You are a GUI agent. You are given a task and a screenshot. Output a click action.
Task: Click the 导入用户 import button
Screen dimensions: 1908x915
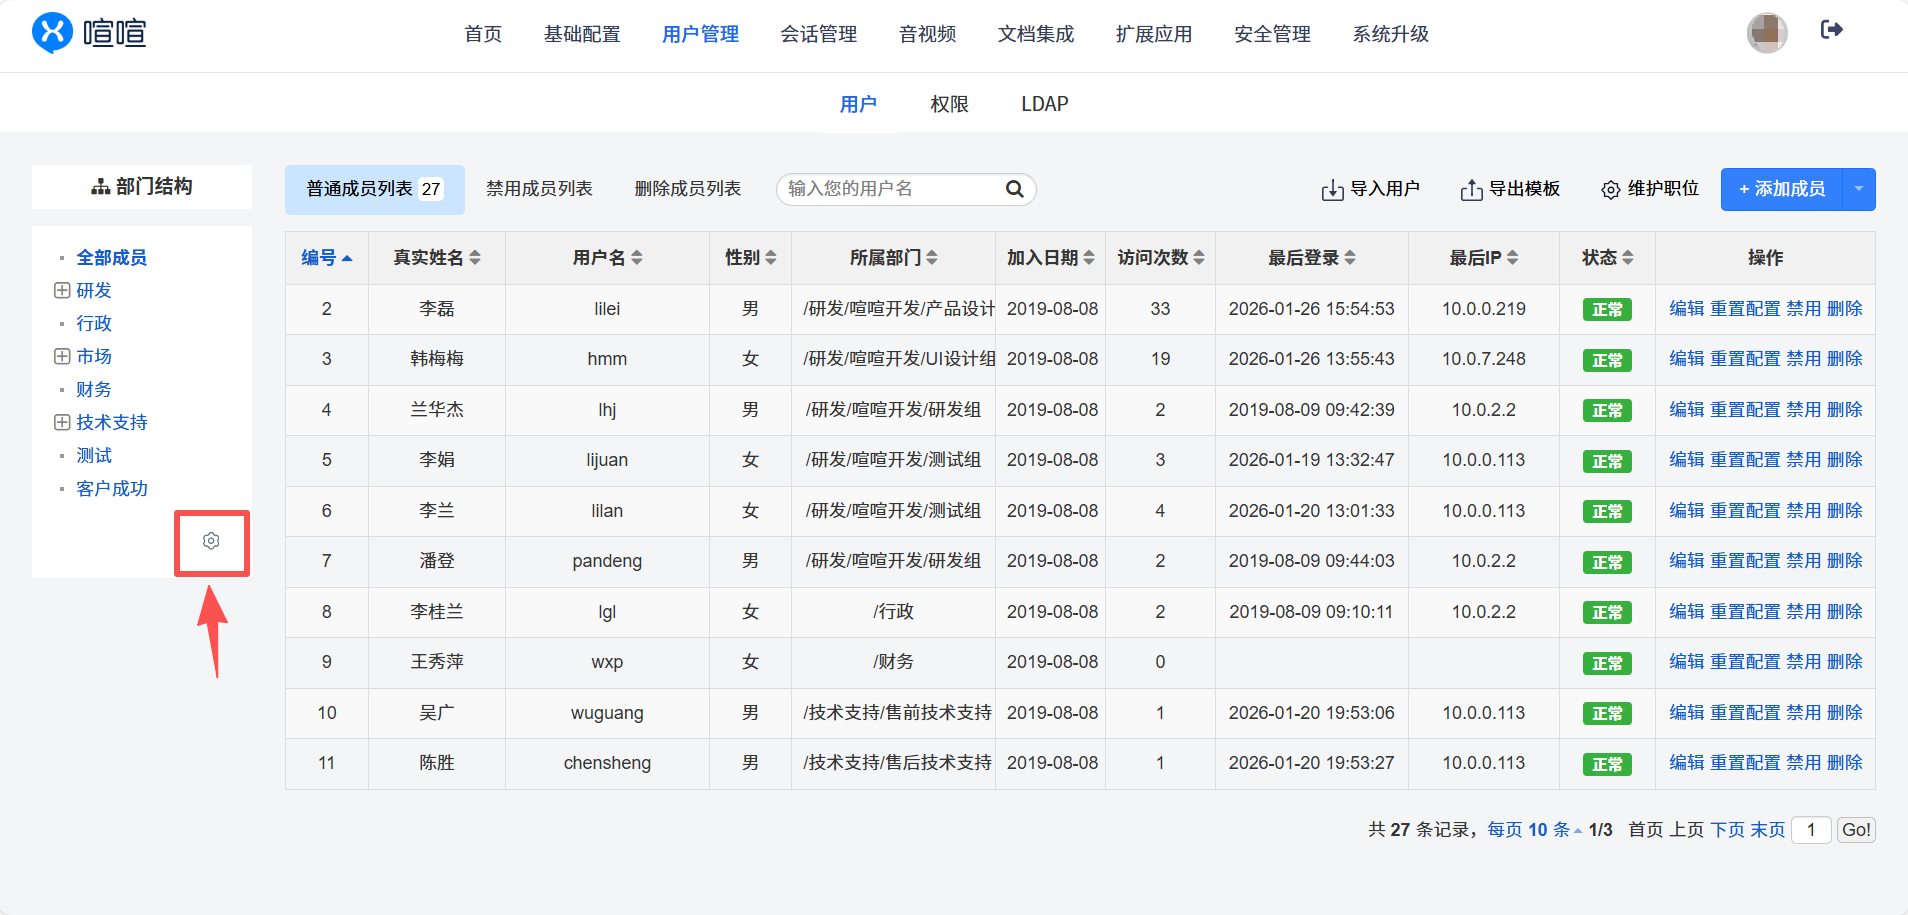pos(1370,189)
